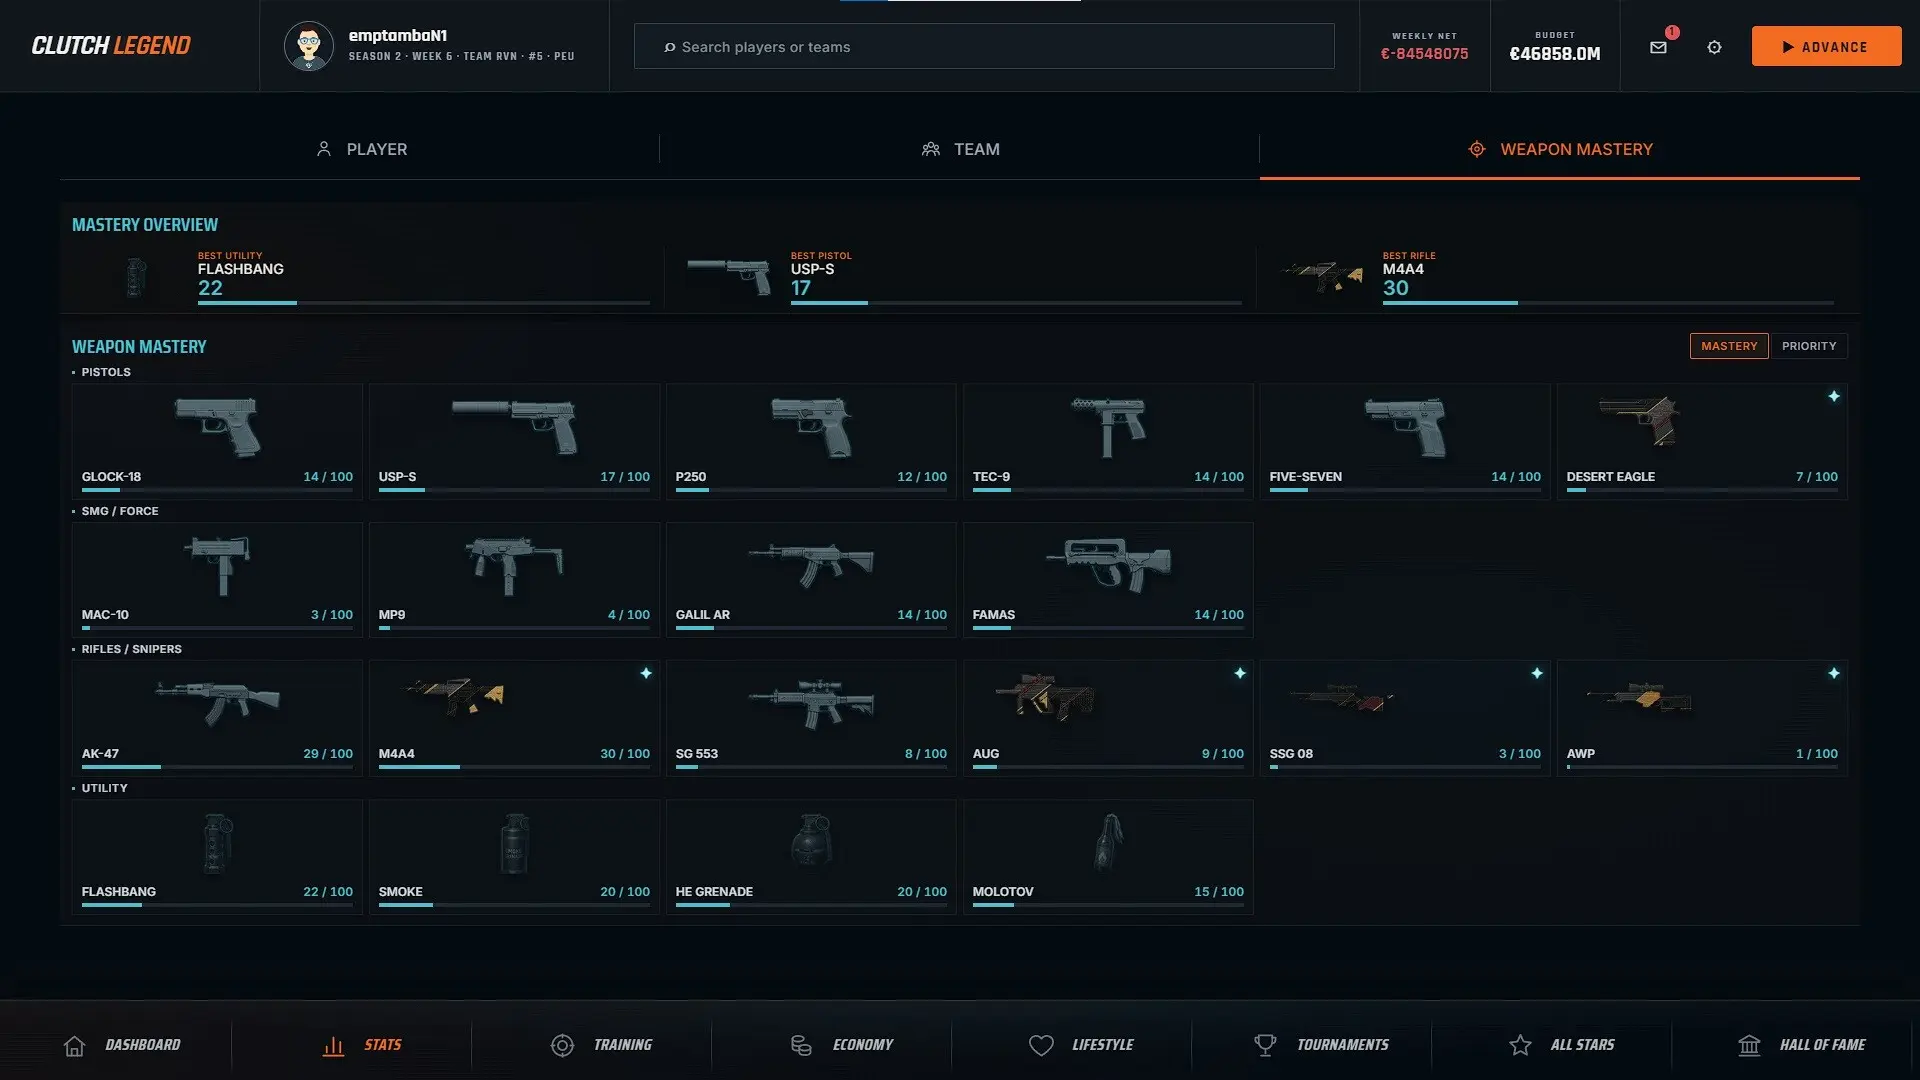The image size is (1920, 1080).
Task: Toggle priority star on AUG card
Action: [x=1240, y=673]
